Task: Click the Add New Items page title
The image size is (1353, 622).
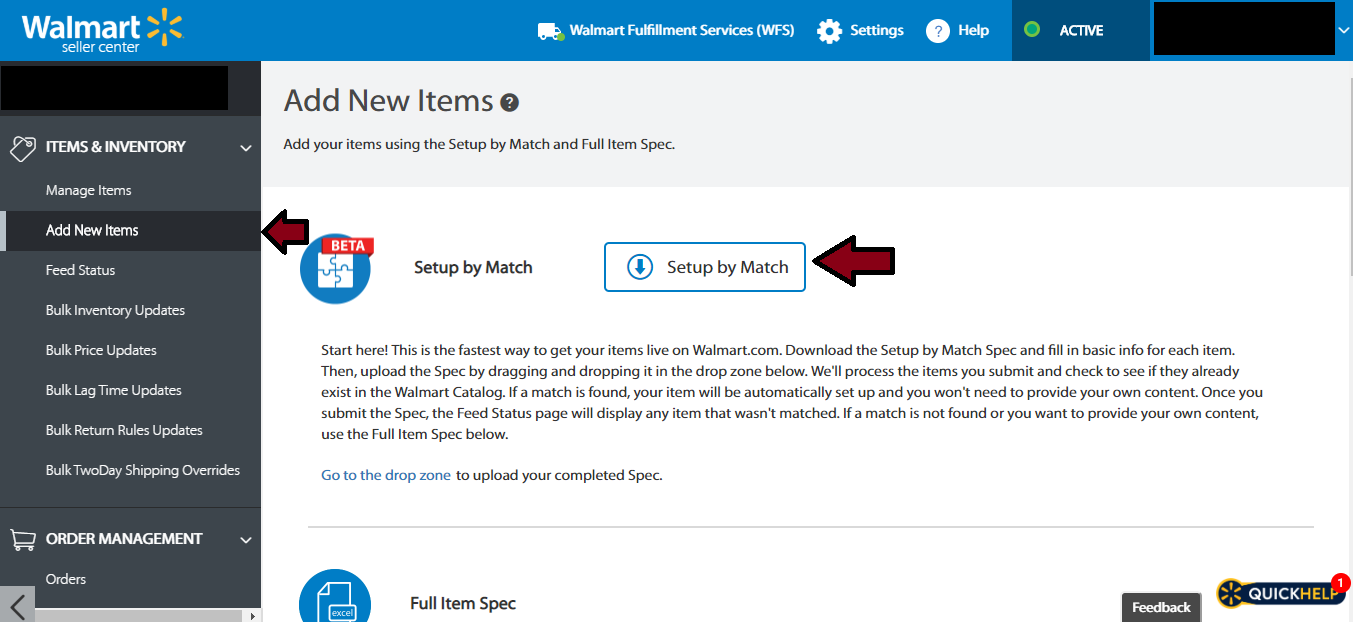Action: (389, 101)
